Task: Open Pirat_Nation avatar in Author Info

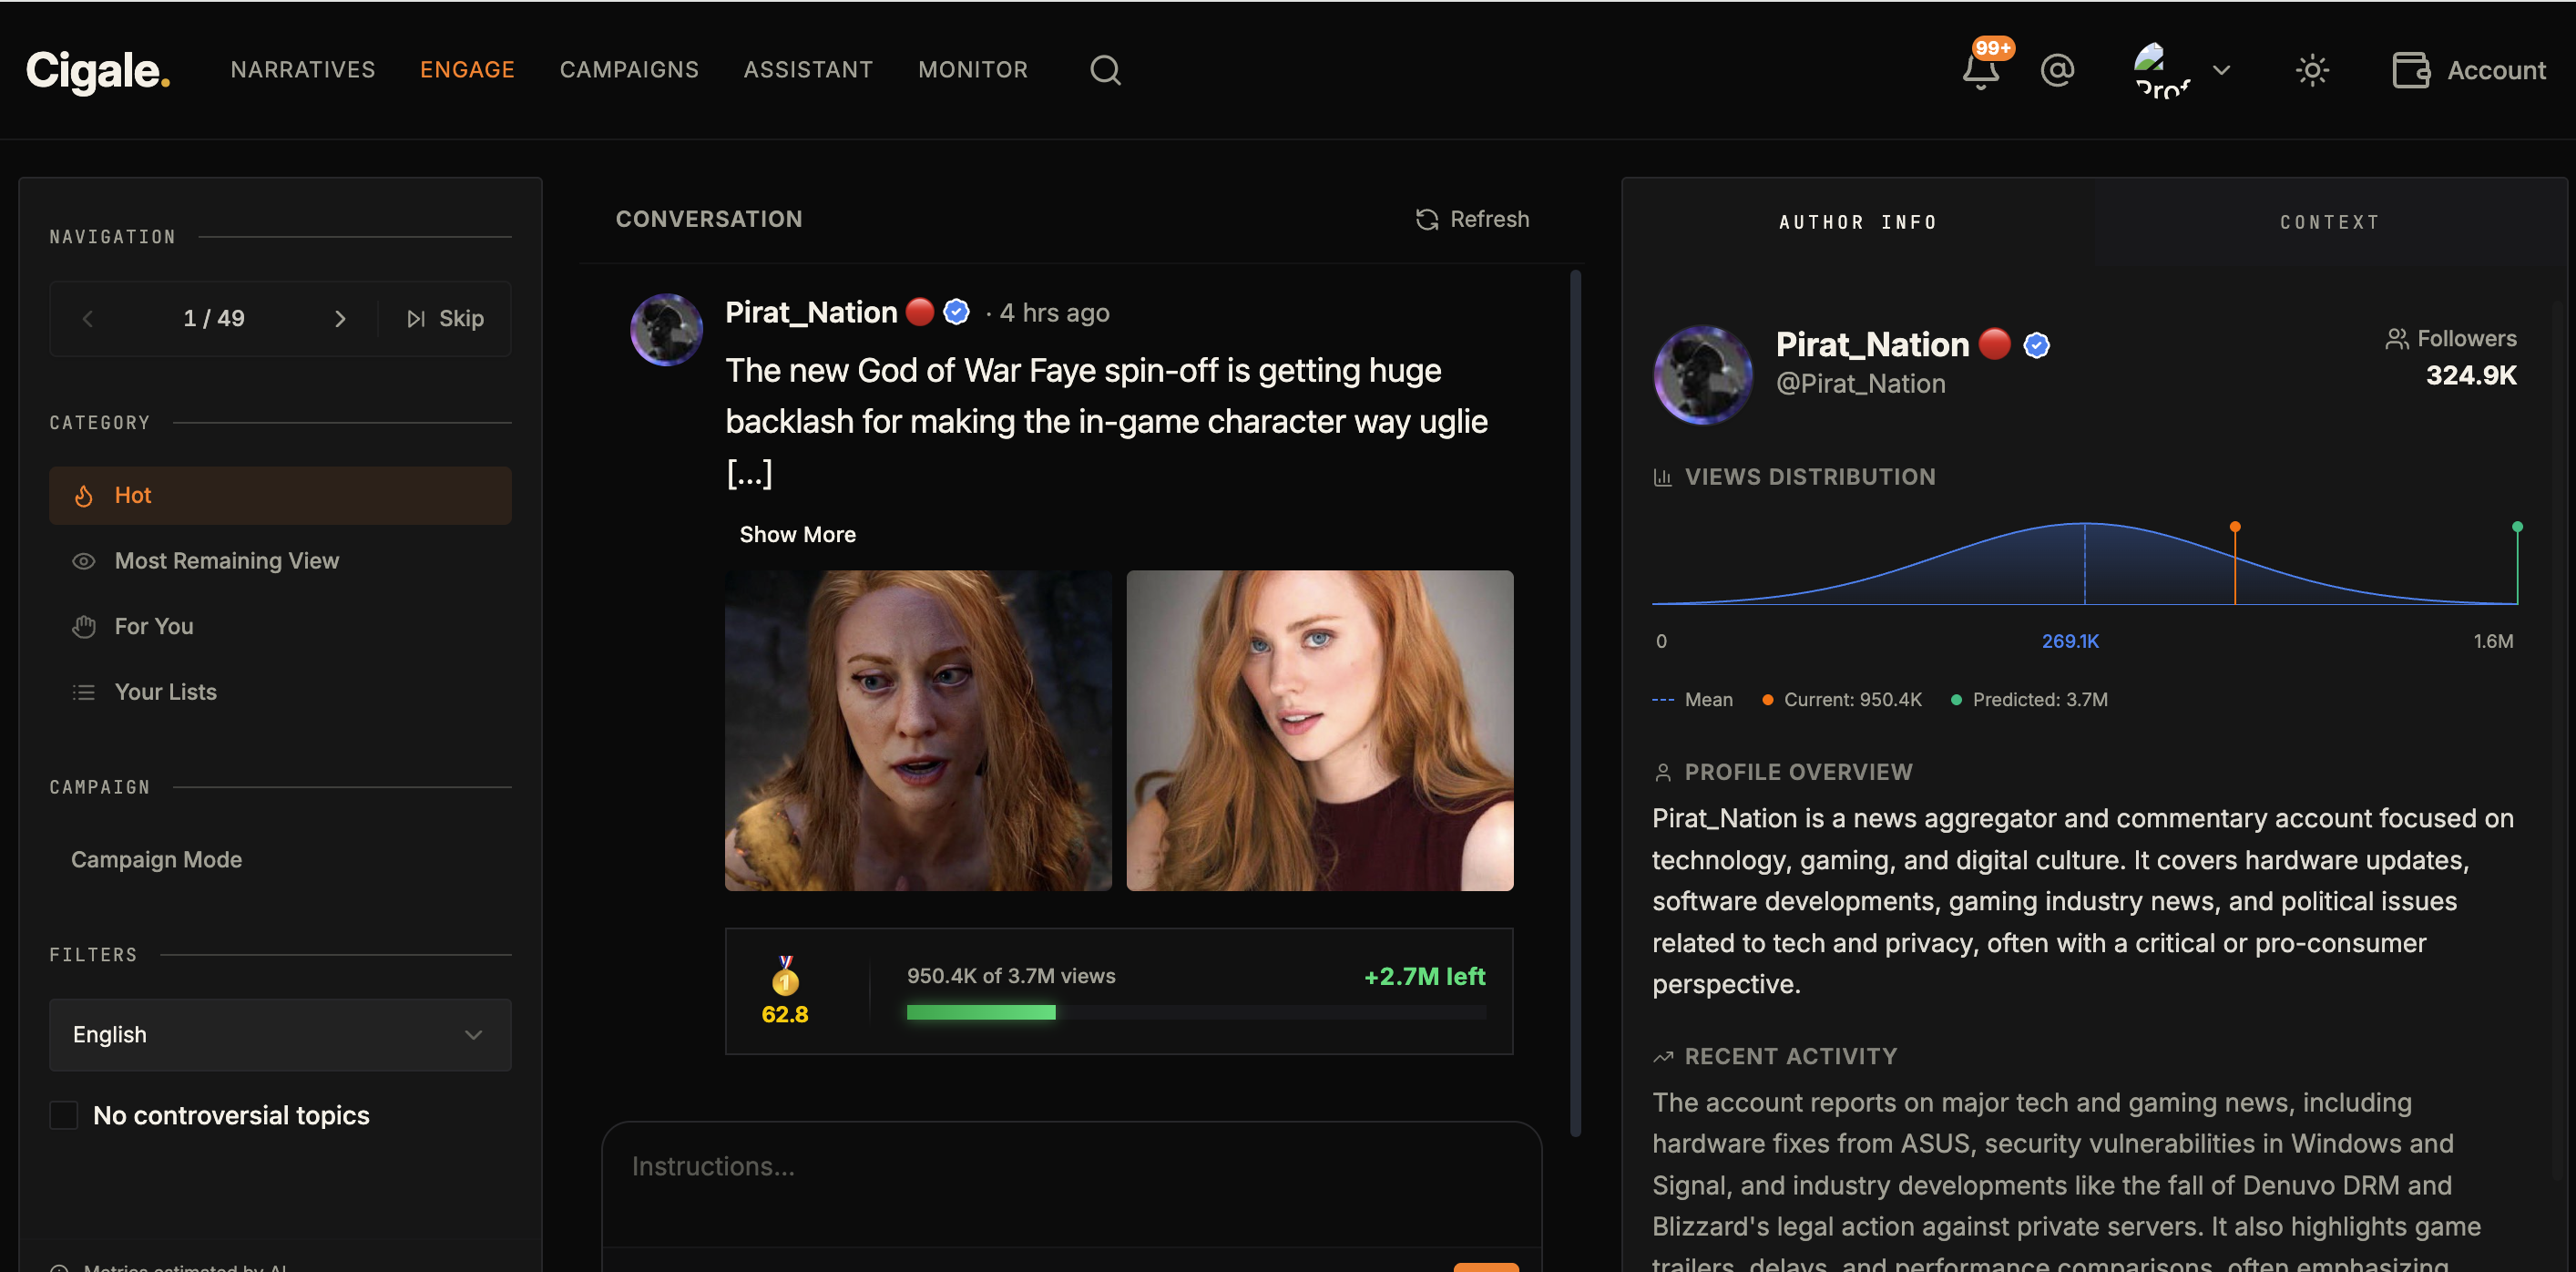Action: point(1703,375)
